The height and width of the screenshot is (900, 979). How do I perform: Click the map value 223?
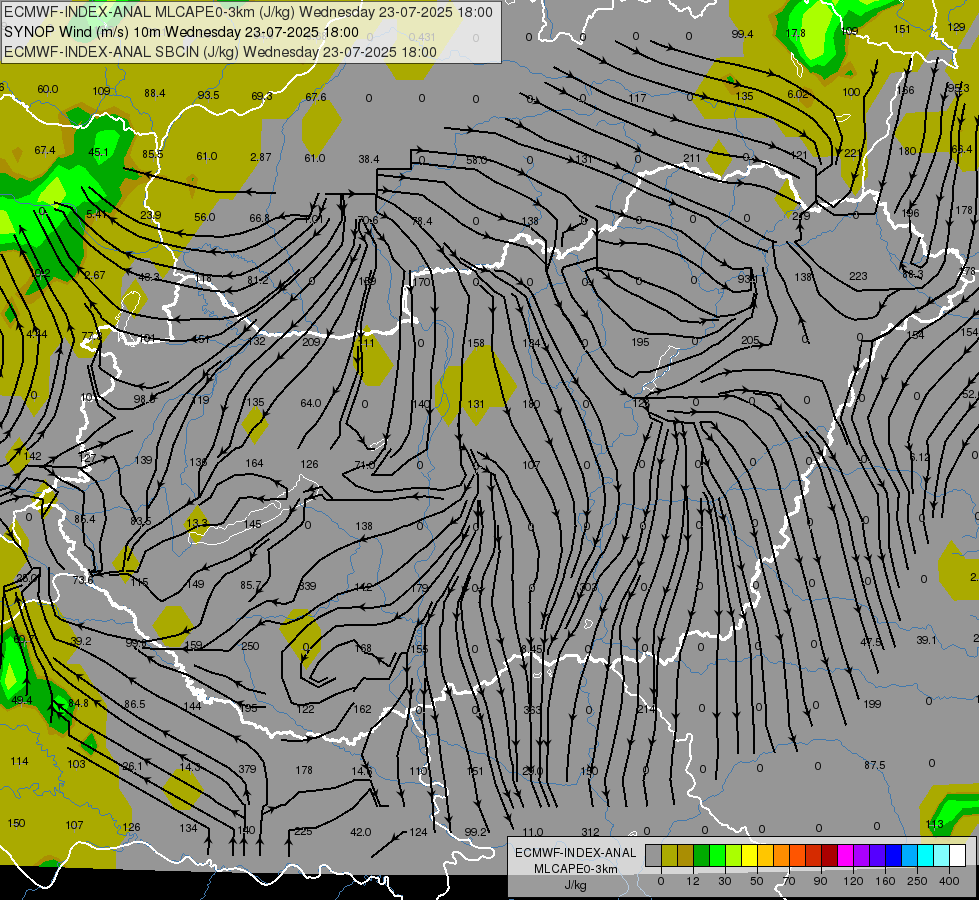click(x=858, y=275)
